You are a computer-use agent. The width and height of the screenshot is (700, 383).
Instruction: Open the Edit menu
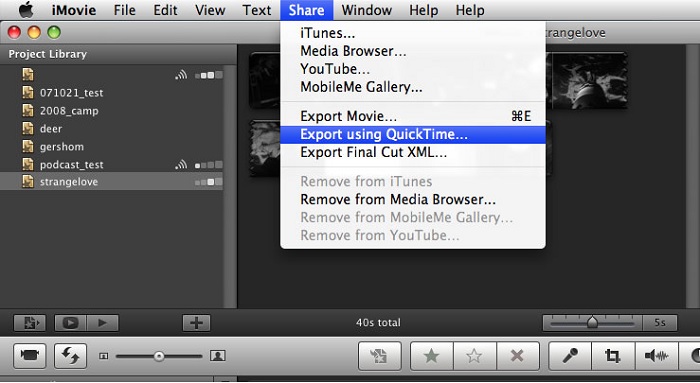point(165,10)
